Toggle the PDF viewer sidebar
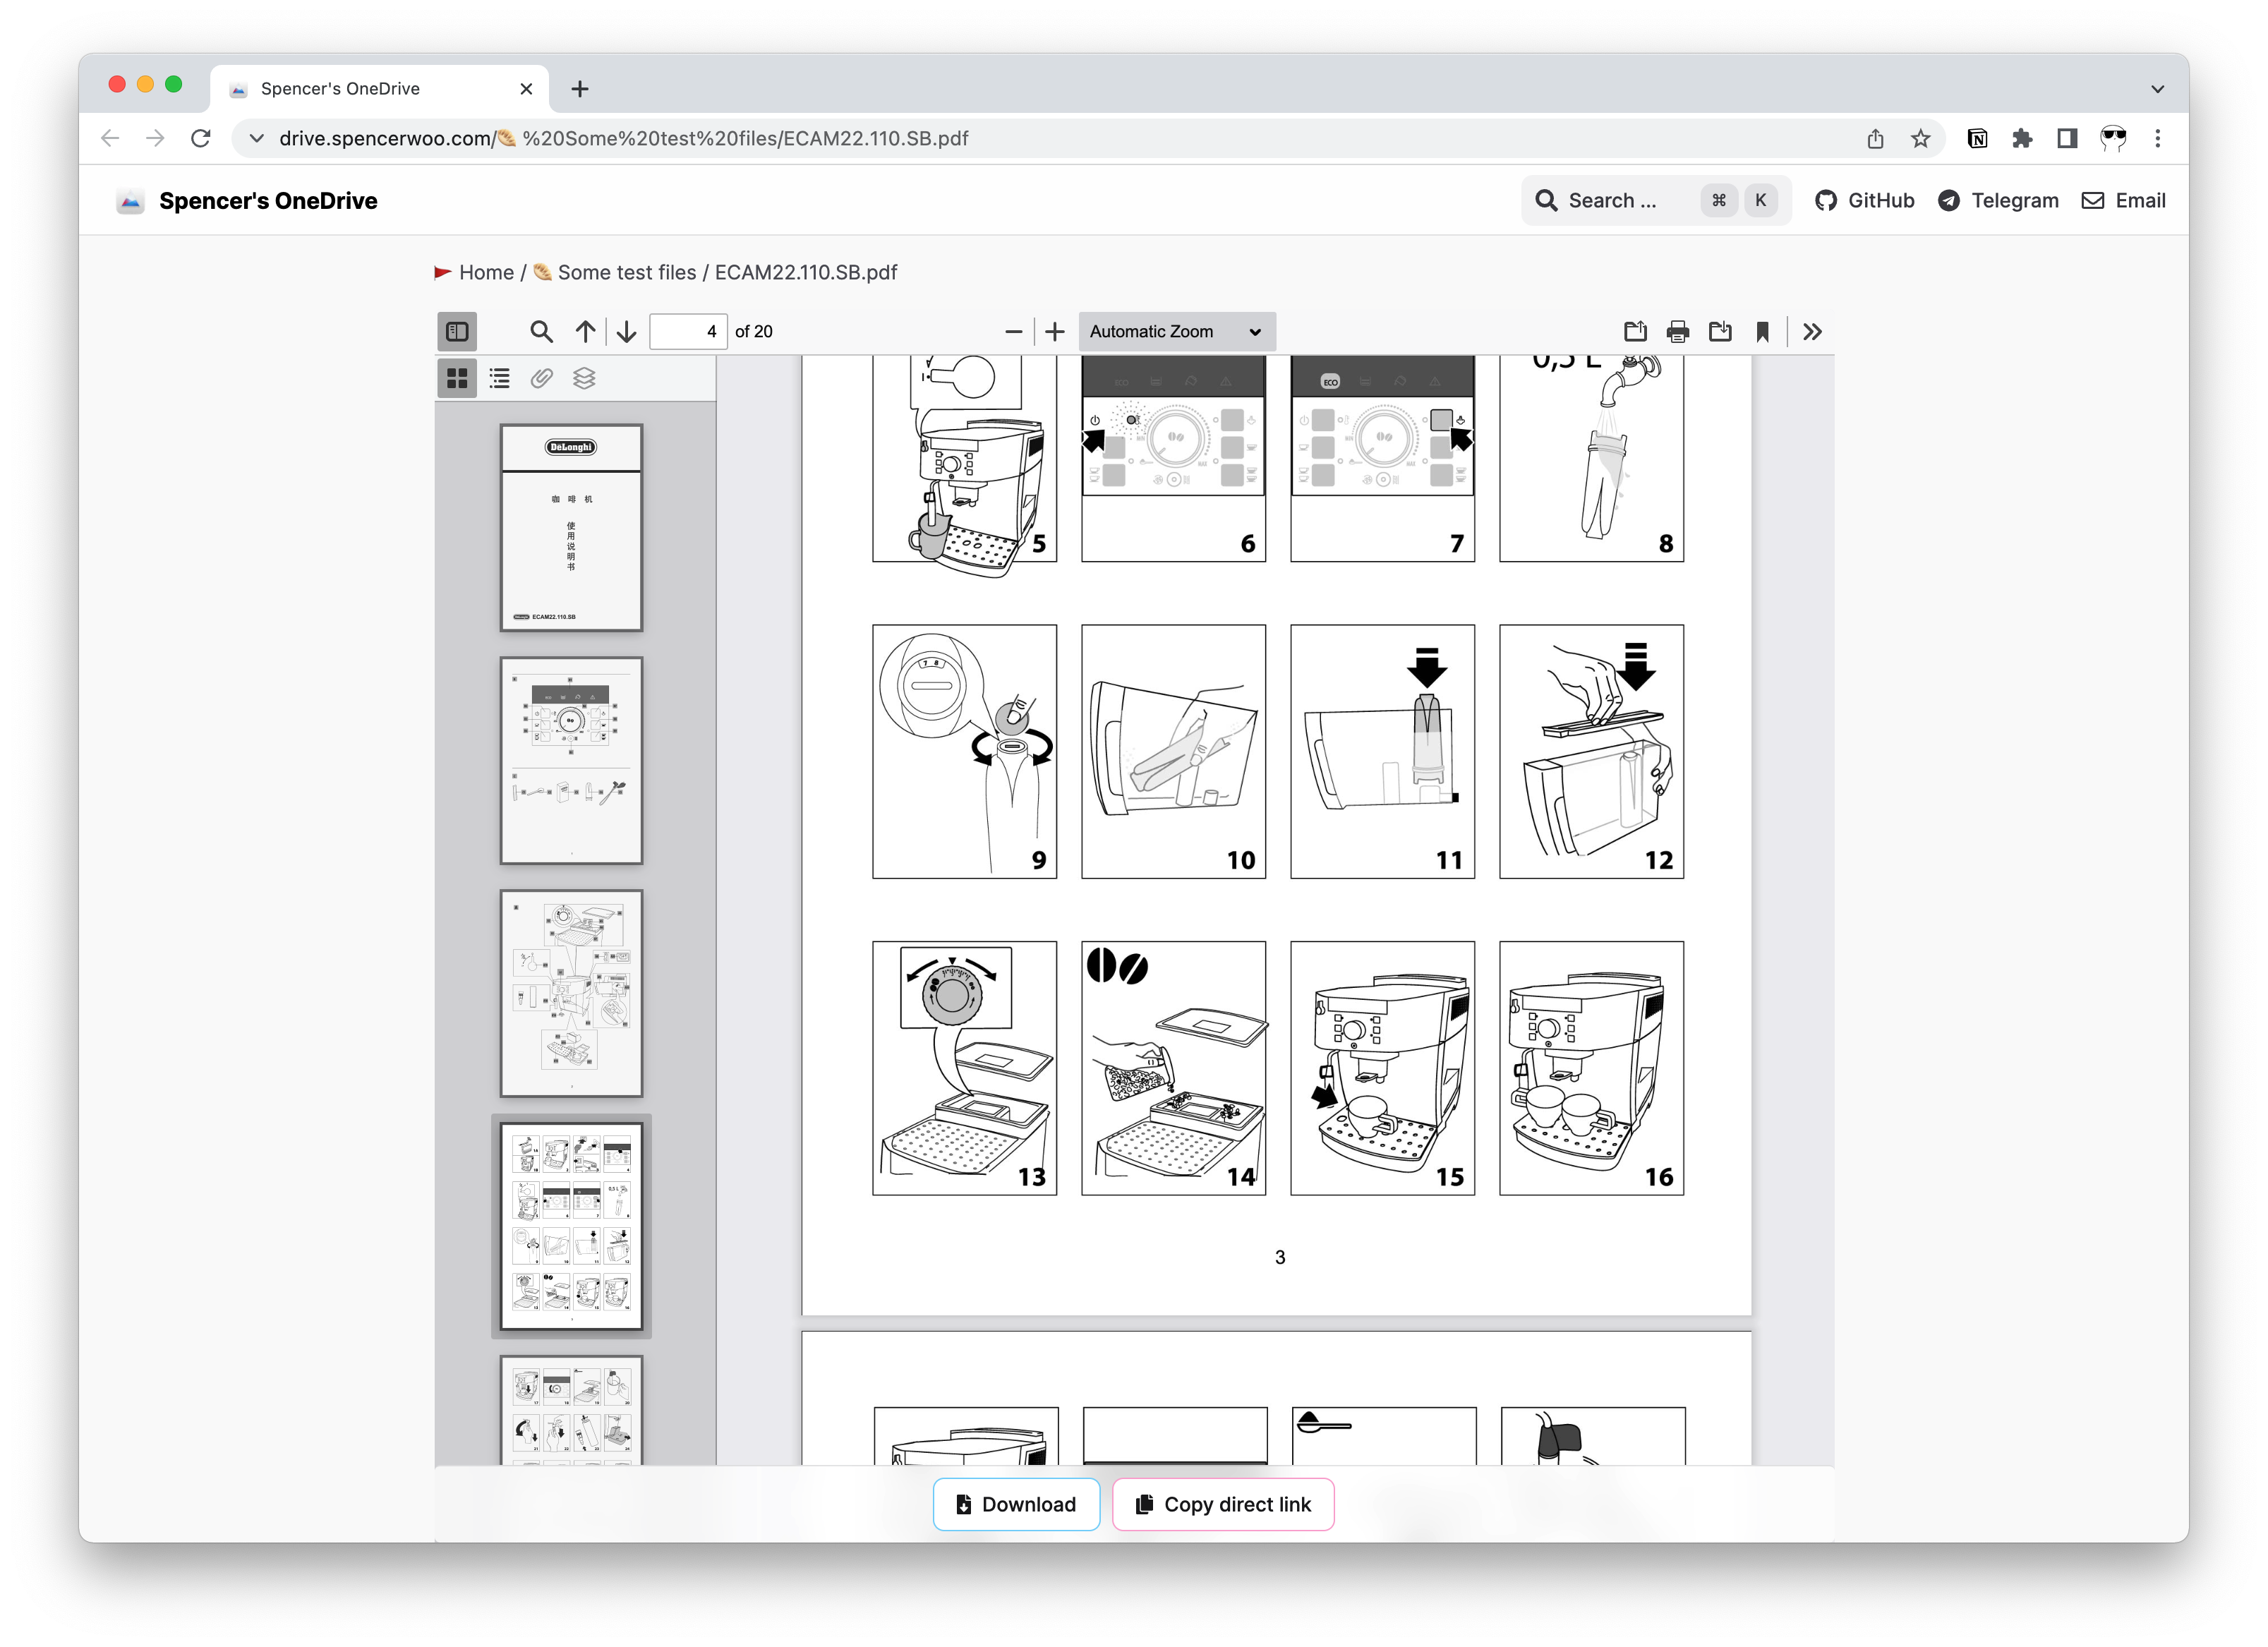The width and height of the screenshot is (2268, 1647). tap(457, 331)
